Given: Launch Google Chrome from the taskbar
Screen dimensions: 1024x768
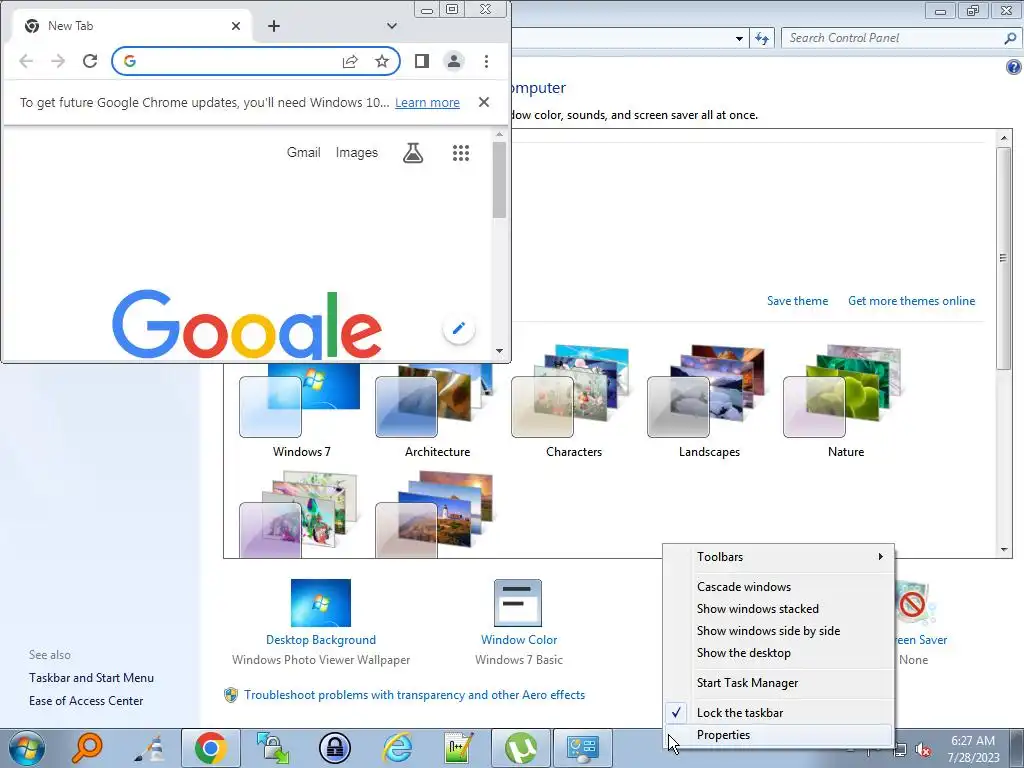Looking at the screenshot, I should pos(210,748).
